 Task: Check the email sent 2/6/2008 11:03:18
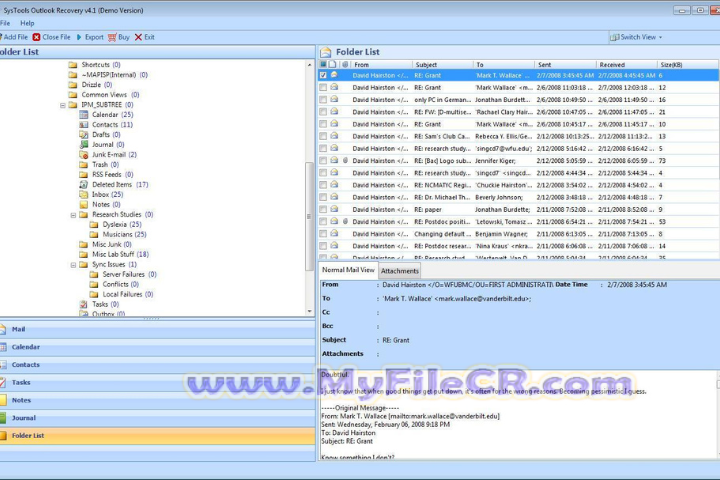click(x=323, y=87)
